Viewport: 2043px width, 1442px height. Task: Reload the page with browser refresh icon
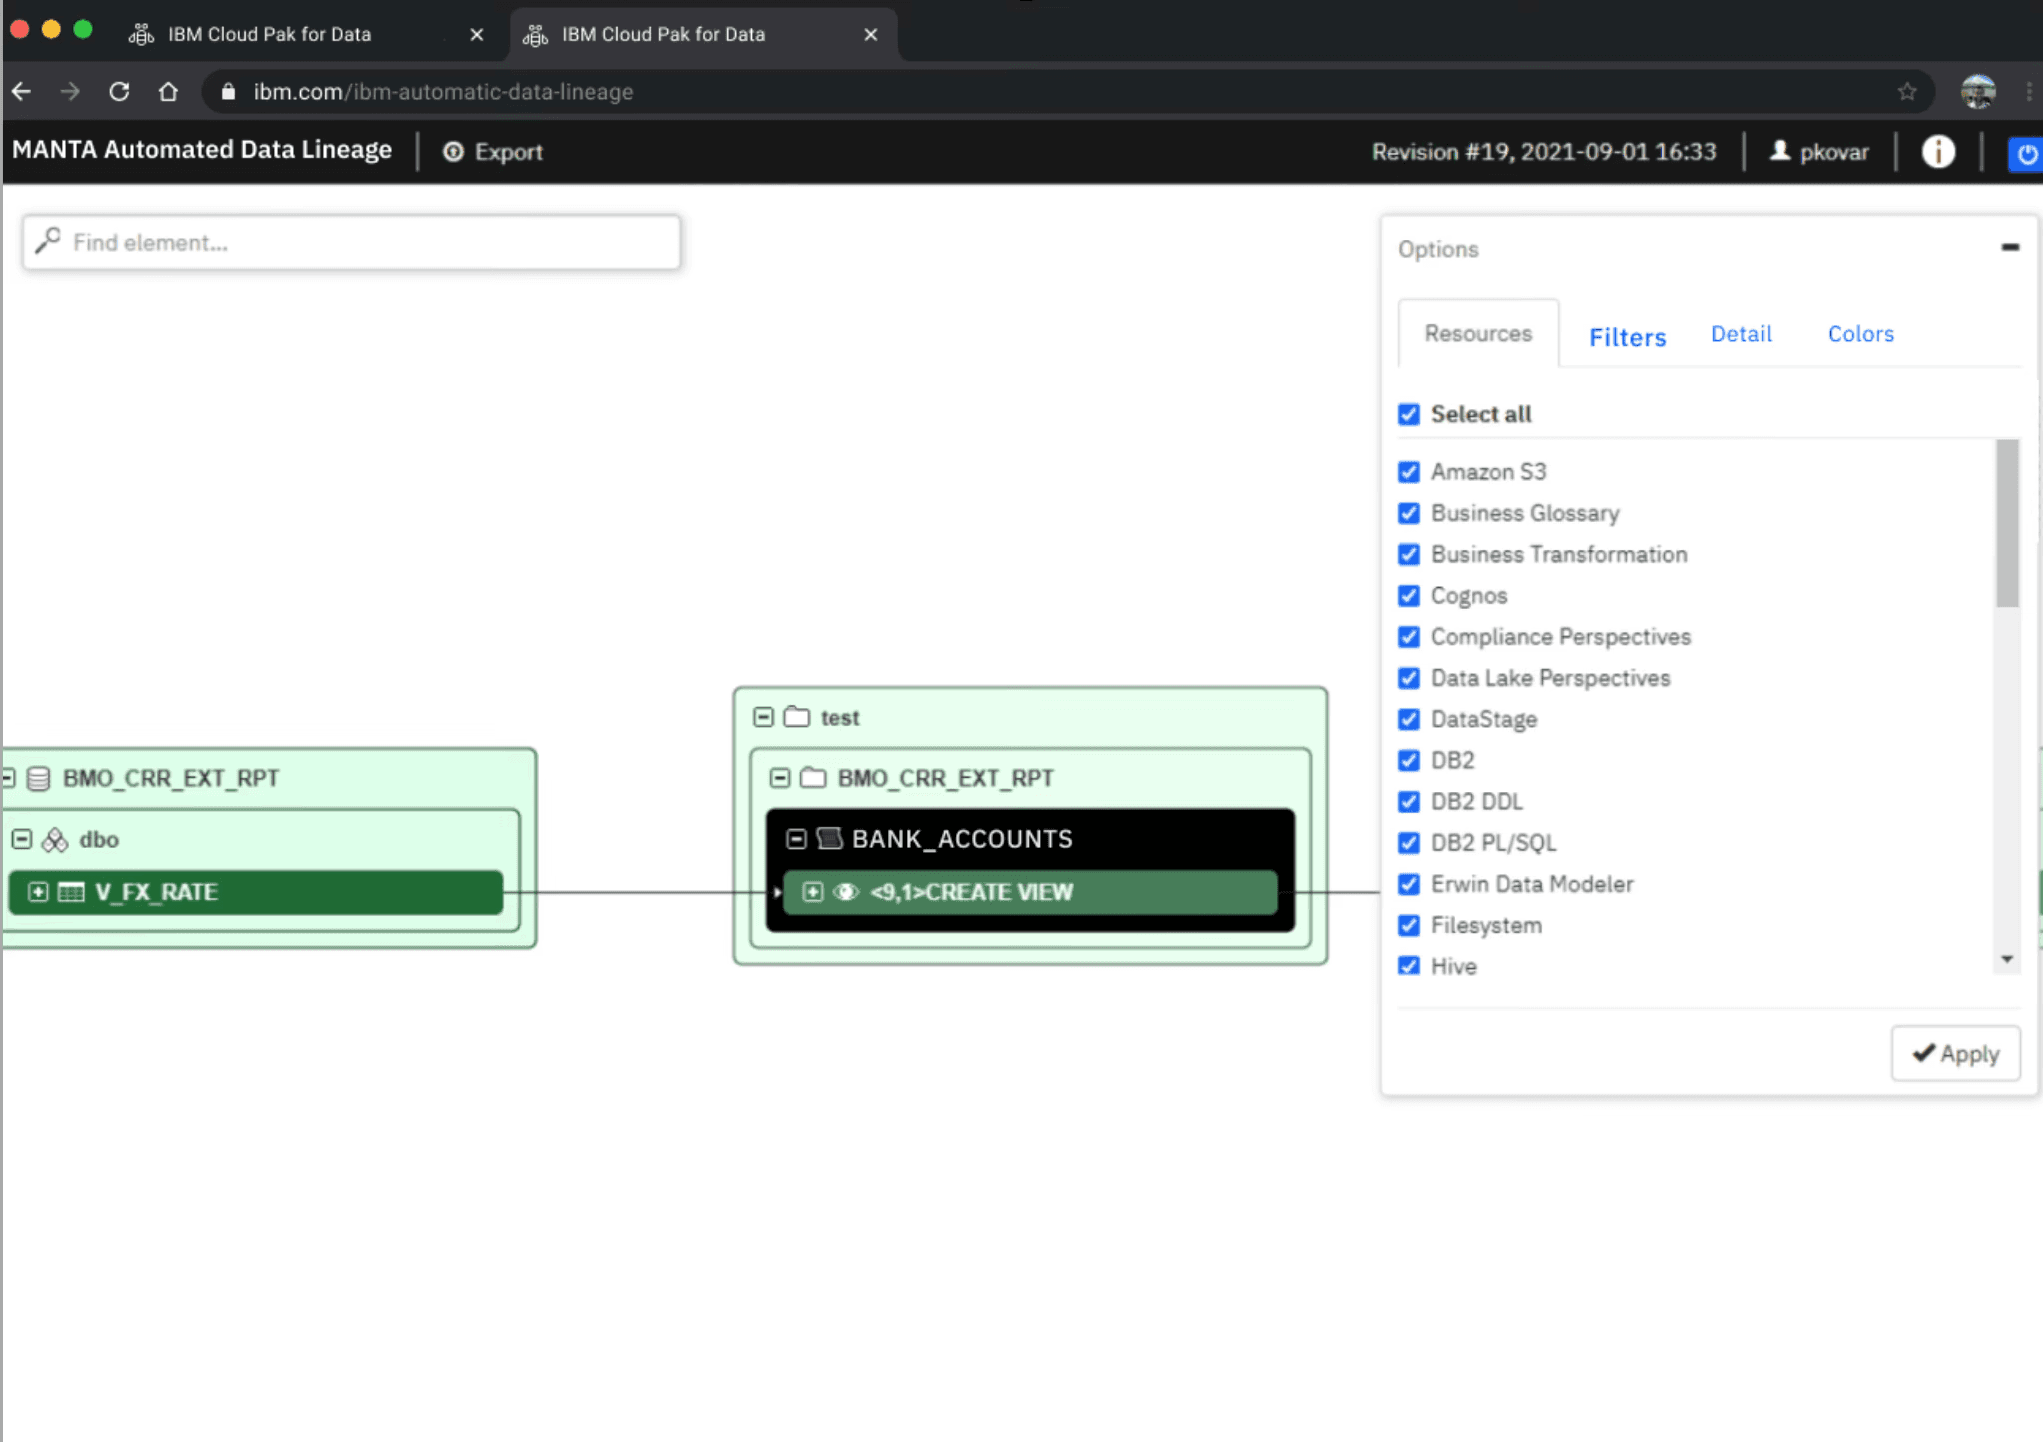119,92
